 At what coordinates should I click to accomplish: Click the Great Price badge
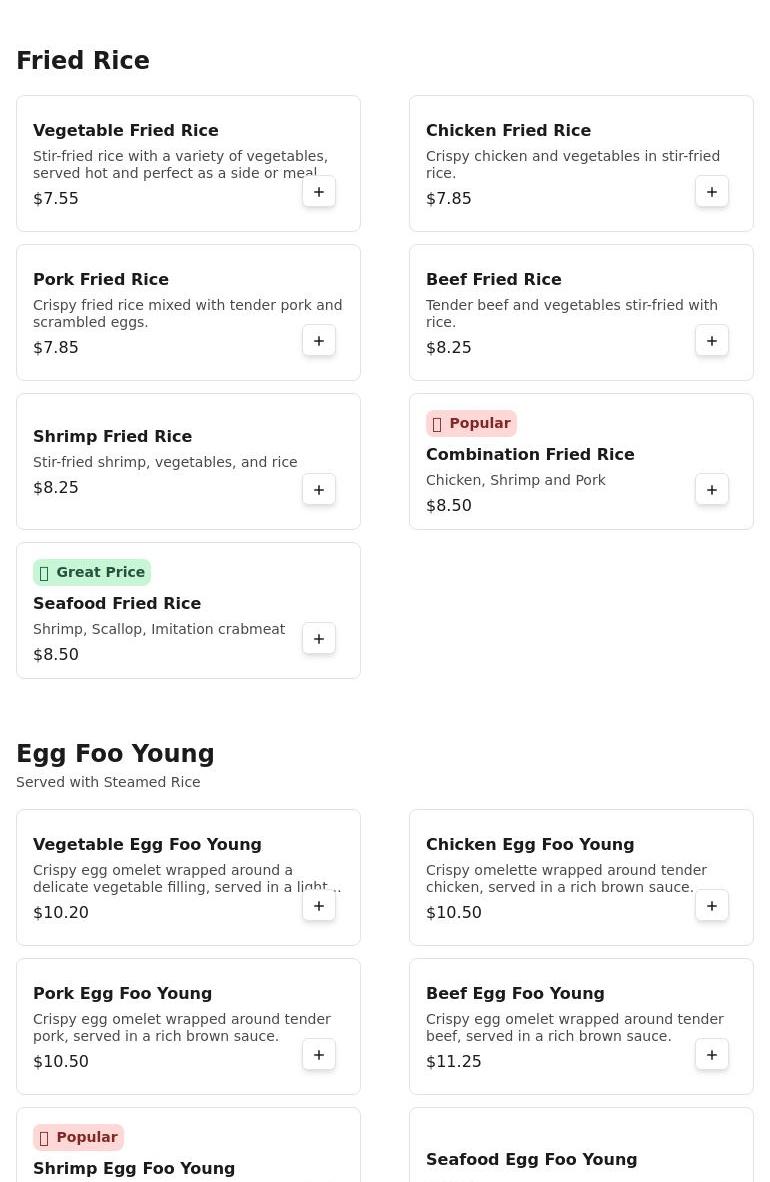[x=92, y=572]
